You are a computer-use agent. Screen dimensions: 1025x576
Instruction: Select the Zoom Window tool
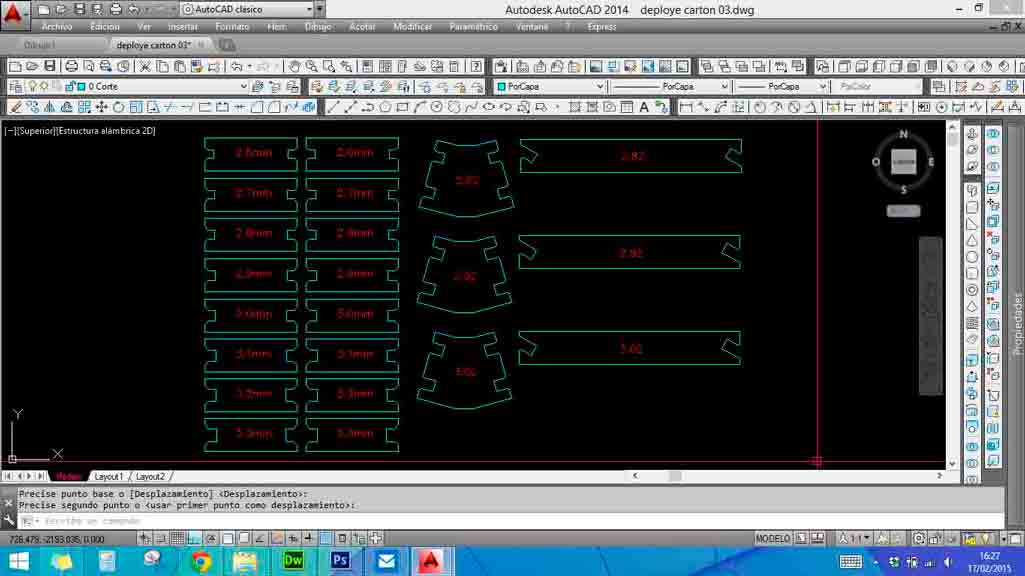[x=329, y=66]
